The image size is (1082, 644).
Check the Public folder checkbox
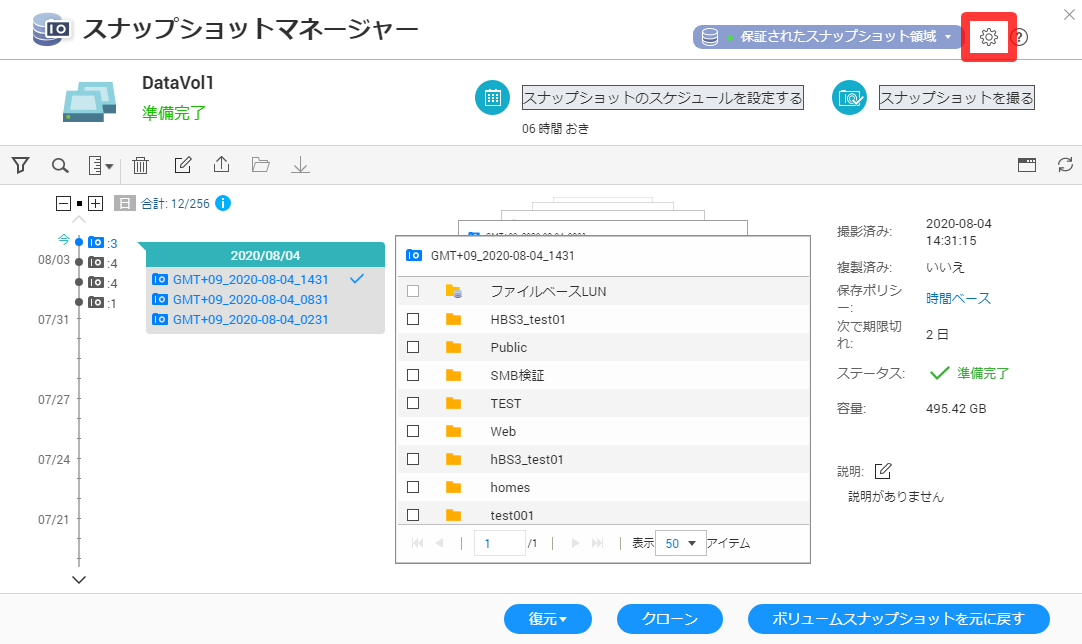pos(413,347)
